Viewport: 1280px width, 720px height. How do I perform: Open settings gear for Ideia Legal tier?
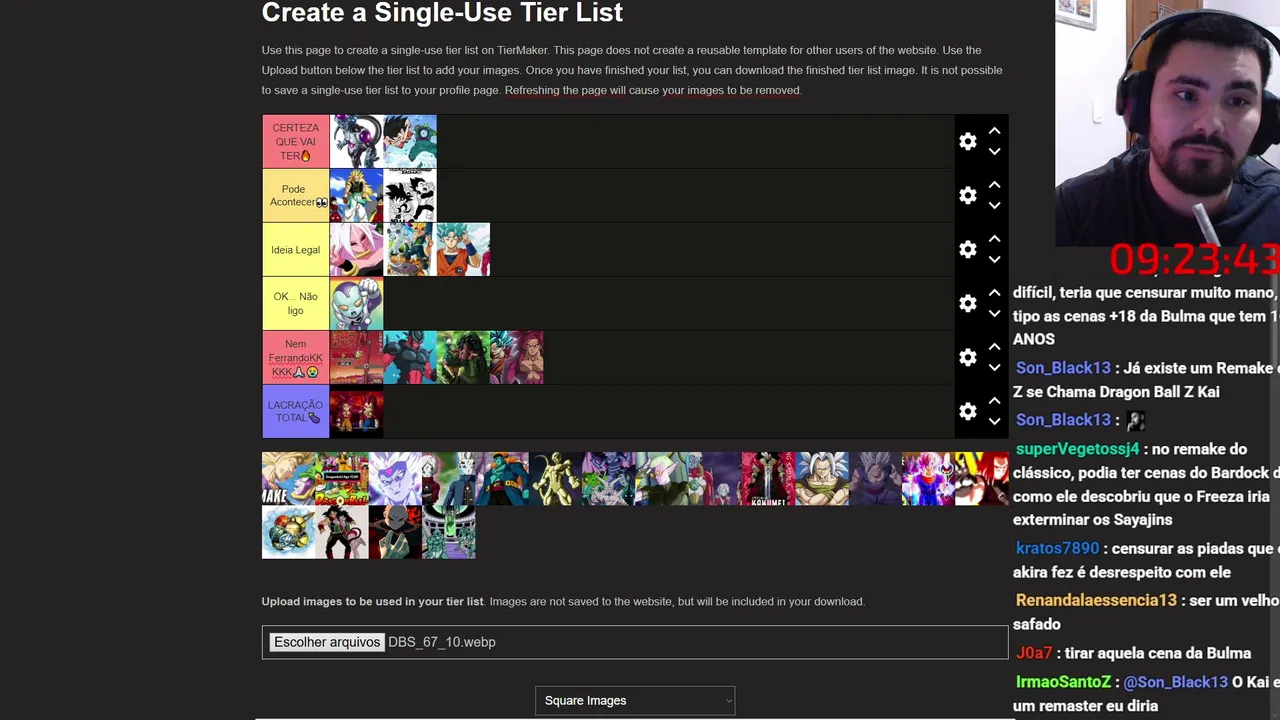967,250
